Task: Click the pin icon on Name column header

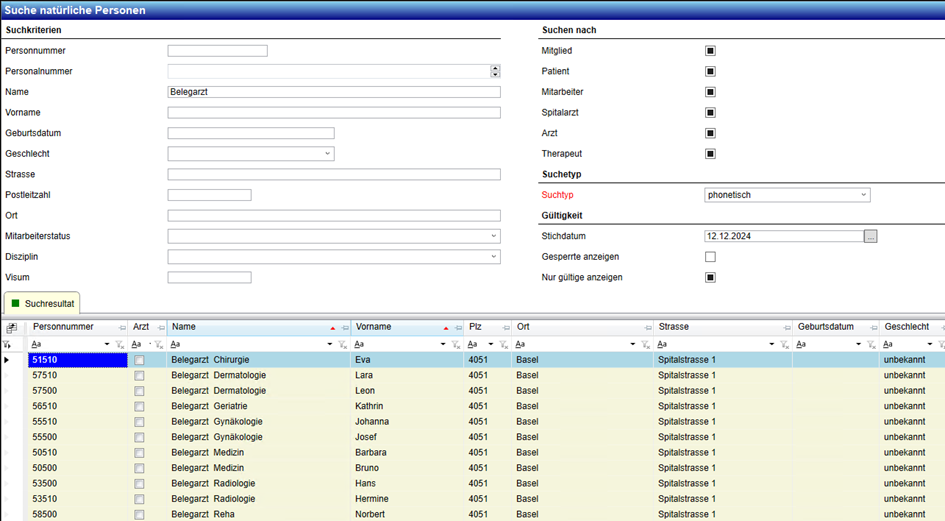Action: point(345,328)
